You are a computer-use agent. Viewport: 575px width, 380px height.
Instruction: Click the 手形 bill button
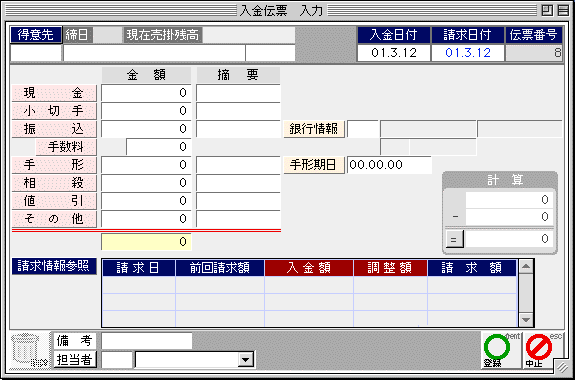54,165
